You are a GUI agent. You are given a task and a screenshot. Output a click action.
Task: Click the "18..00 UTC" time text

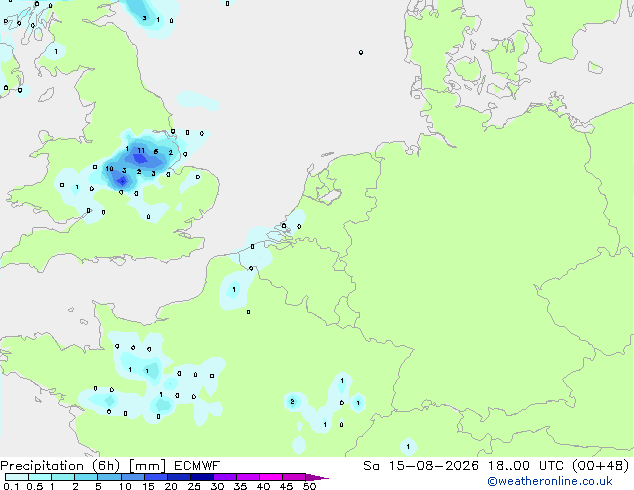[526, 466]
